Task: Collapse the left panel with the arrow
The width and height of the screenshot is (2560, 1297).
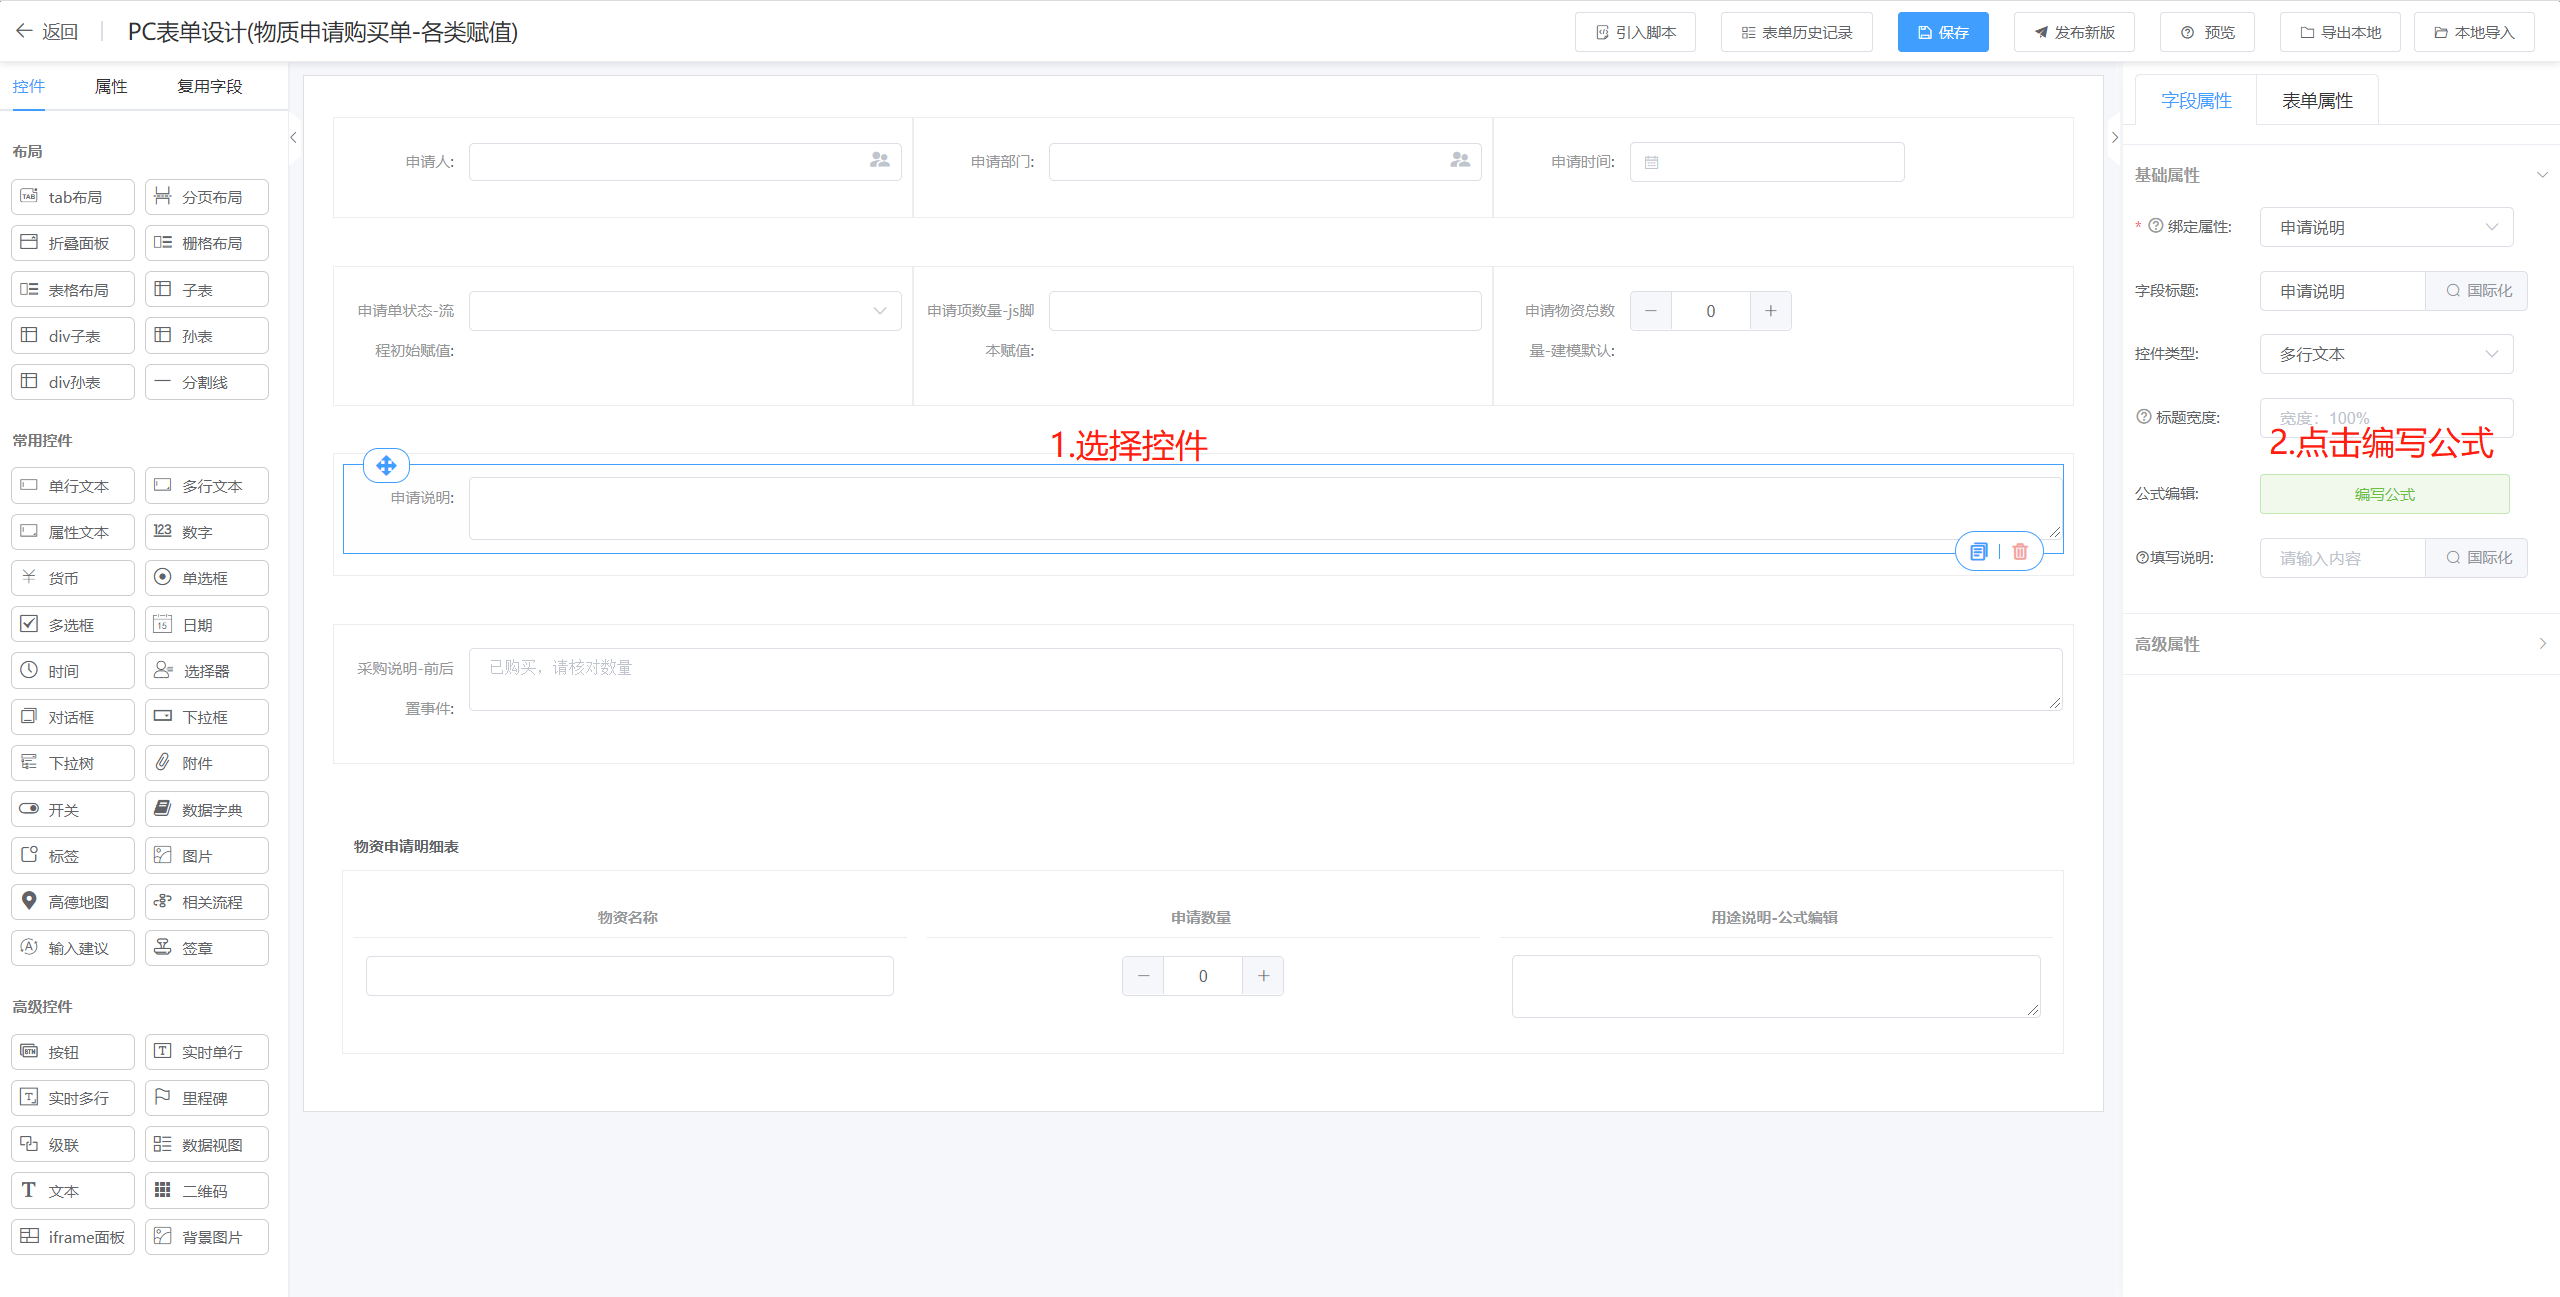Action: [293, 137]
